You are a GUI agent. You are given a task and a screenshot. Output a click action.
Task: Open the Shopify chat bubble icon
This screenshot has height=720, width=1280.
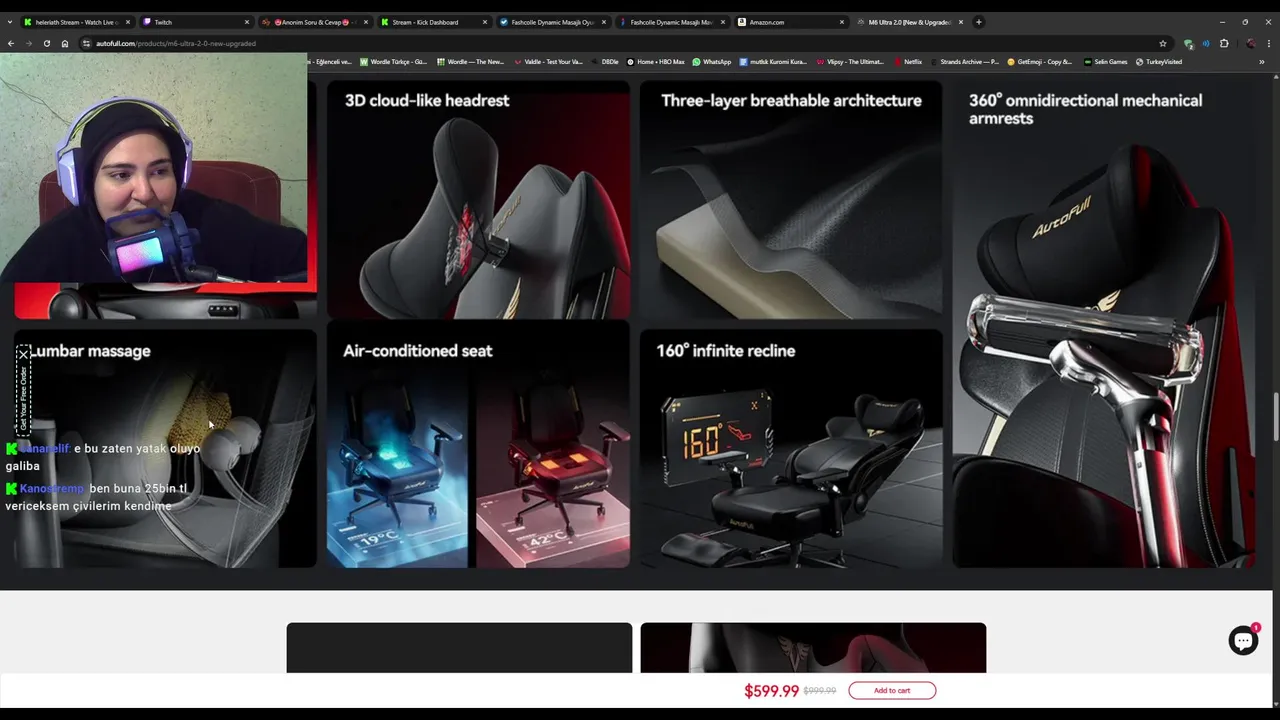click(x=1243, y=641)
